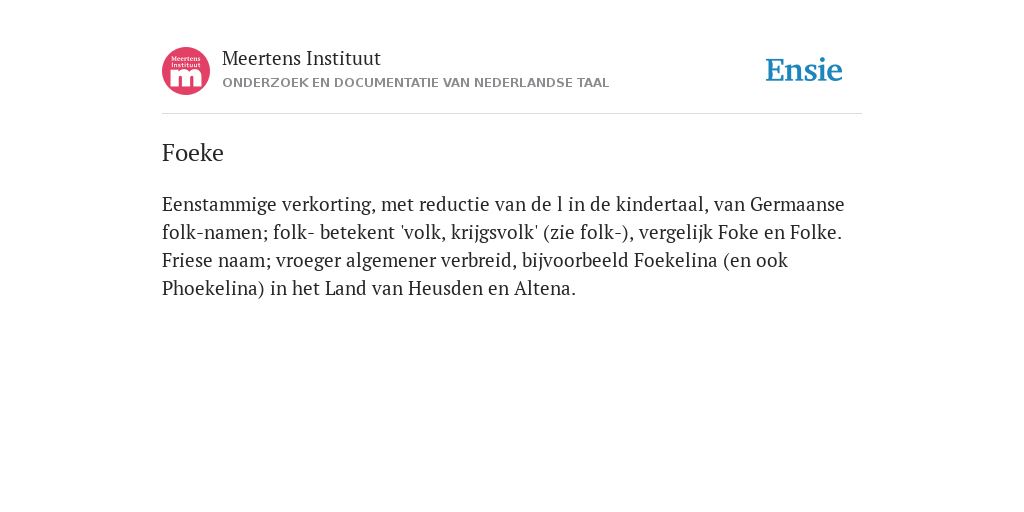This screenshot has height=512, width=1024.
Task: Open the Ensie logo link
Action: (804, 70)
